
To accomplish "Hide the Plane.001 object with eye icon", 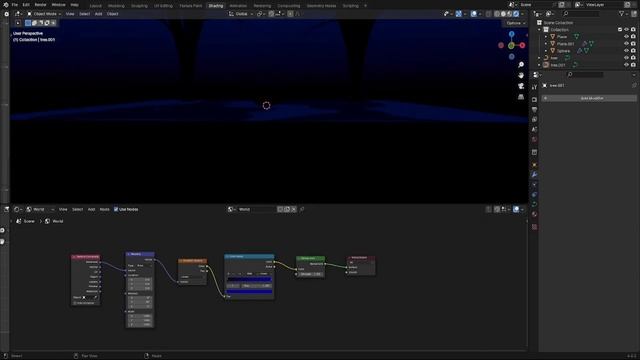I will (626, 44).
